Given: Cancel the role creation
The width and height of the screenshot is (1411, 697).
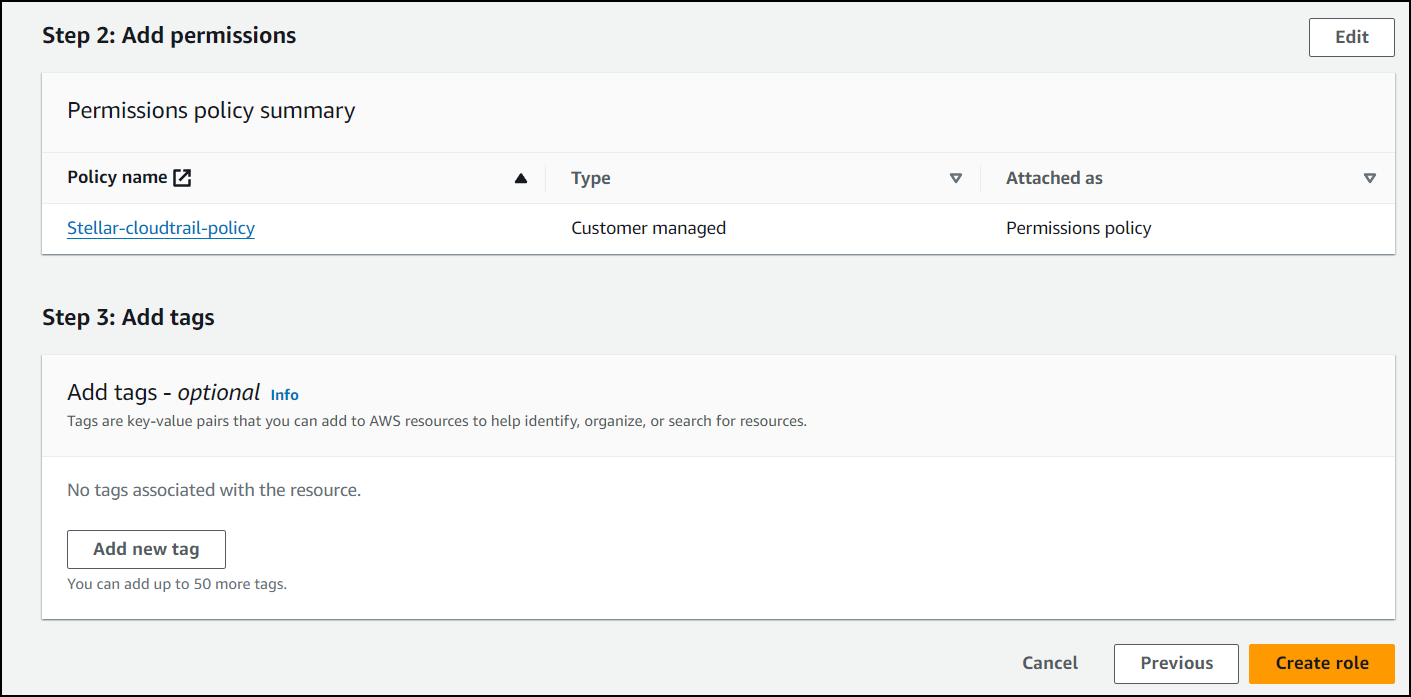Looking at the screenshot, I should pyautogui.click(x=1049, y=663).
